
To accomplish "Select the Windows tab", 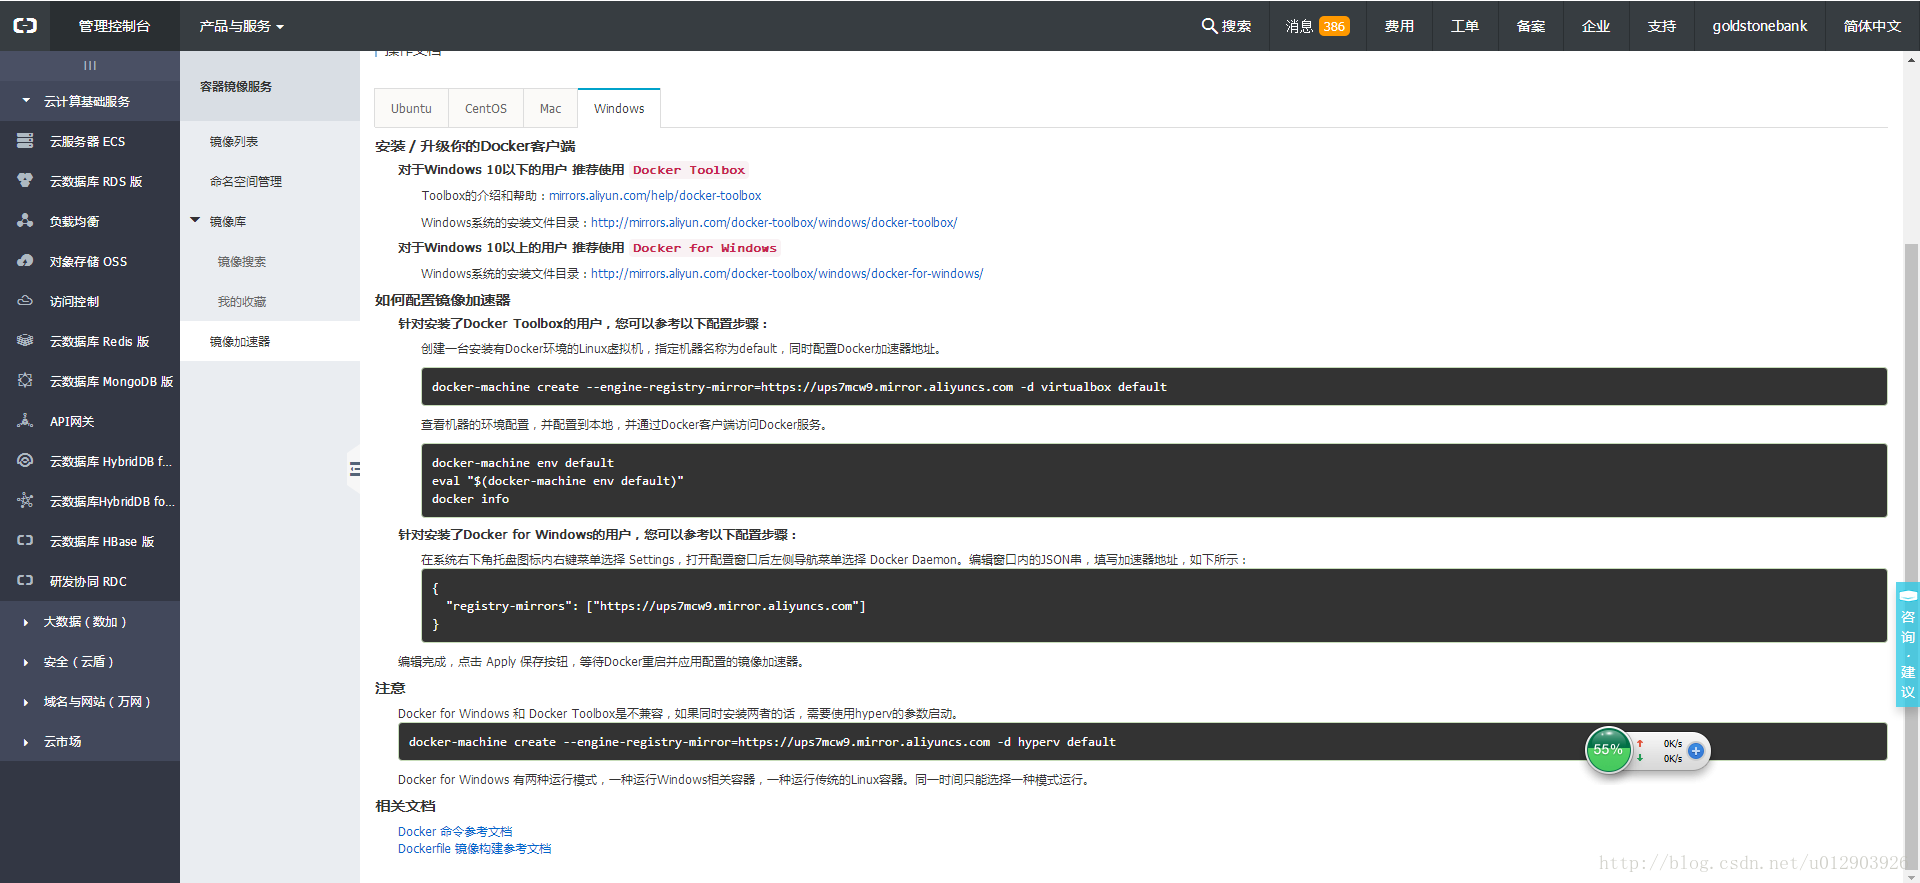I will [619, 108].
